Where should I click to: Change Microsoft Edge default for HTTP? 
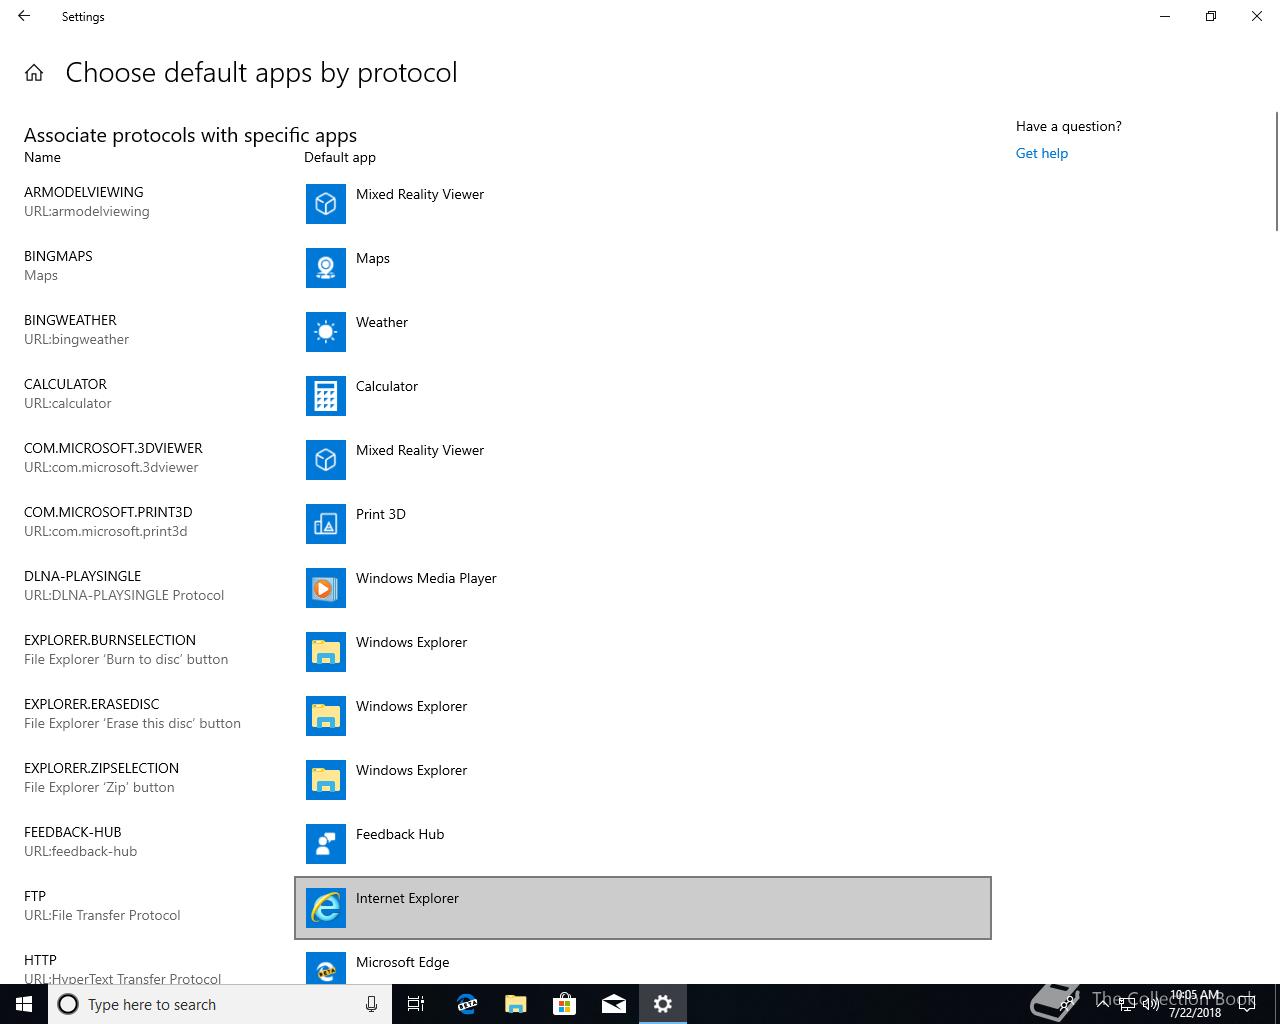pyautogui.click(x=402, y=963)
